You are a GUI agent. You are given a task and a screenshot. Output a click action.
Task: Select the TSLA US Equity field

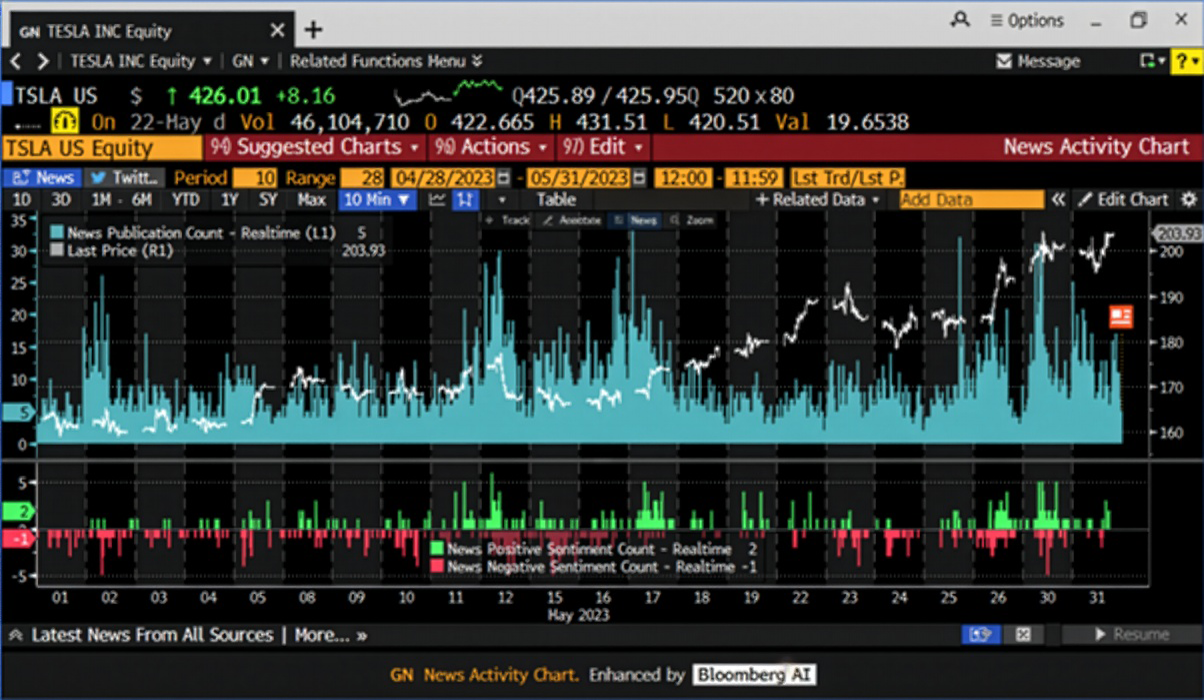pyautogui.click(x=103, y=148)
